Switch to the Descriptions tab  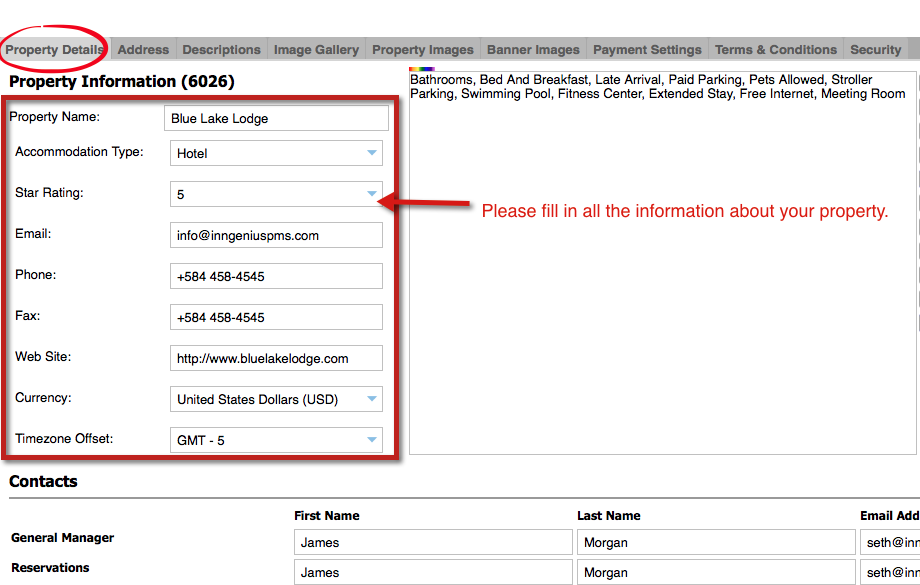(x=221, y=49)
